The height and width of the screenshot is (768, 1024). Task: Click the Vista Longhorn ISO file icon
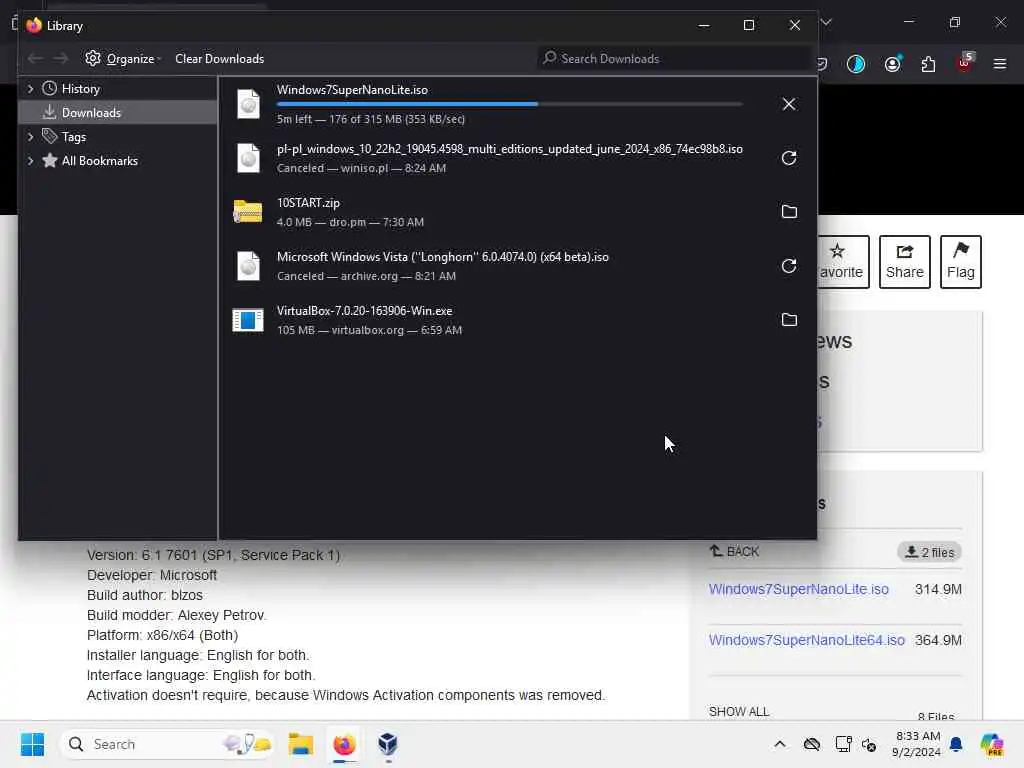(248, 266)
